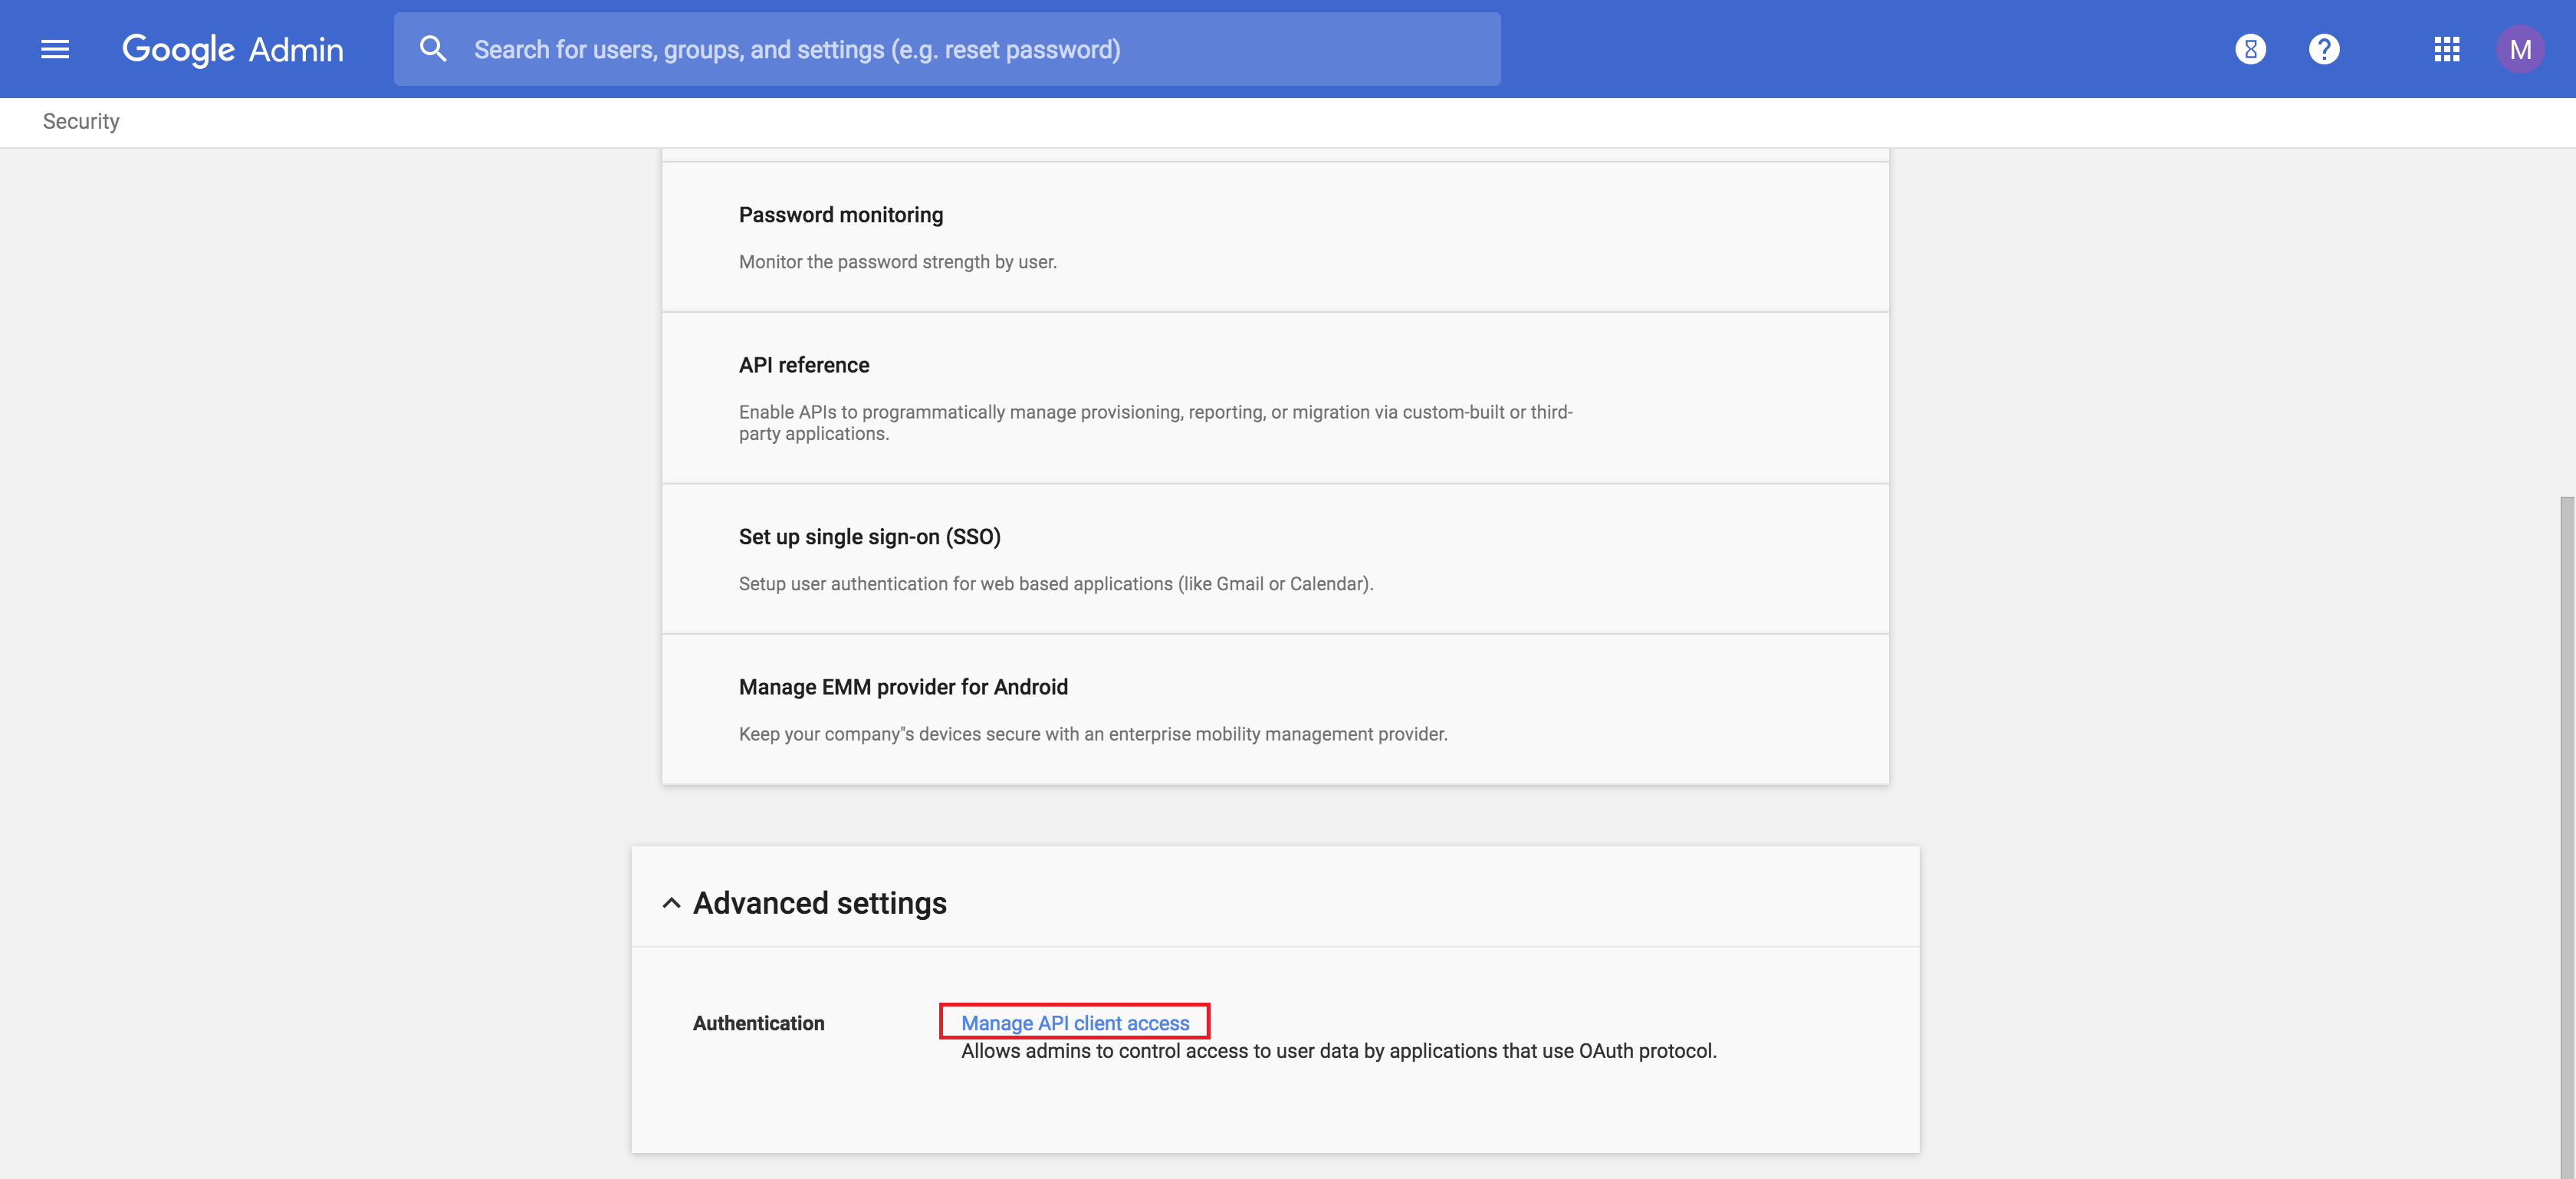Click the Google Admin logo
Screen dimensions: 2576x1179
tap(232, 48)
